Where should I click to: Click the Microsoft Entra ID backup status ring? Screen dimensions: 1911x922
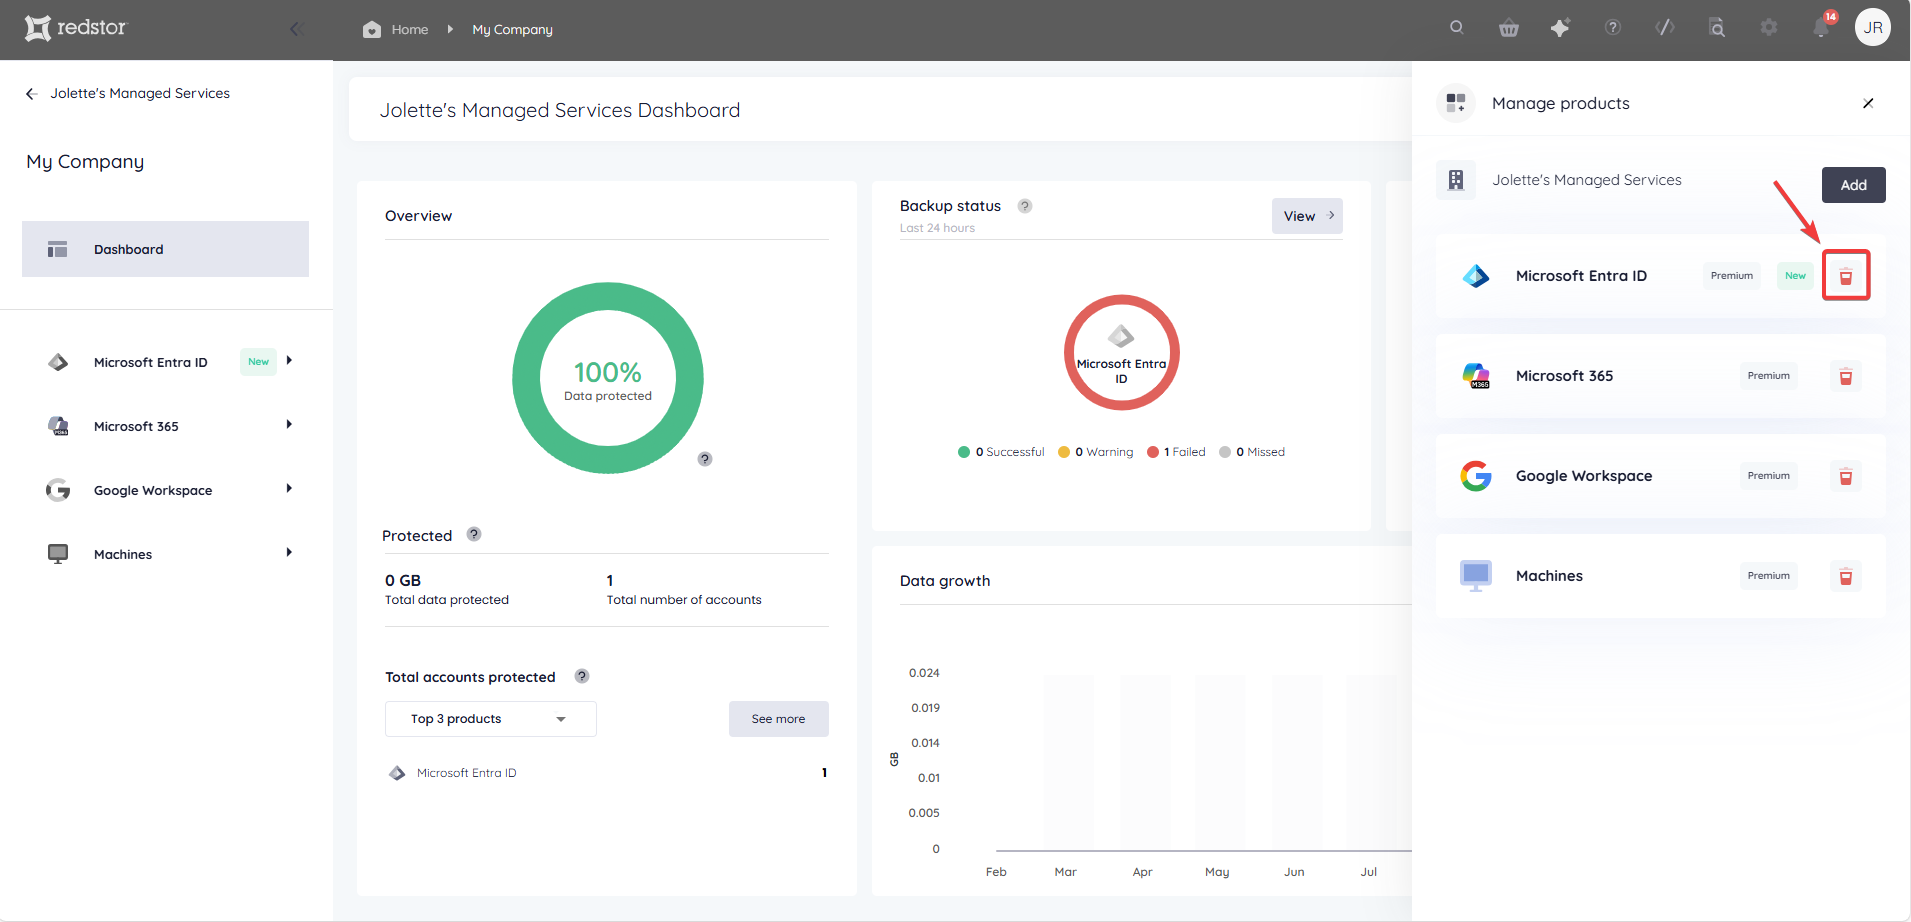tap(1122, 352)
